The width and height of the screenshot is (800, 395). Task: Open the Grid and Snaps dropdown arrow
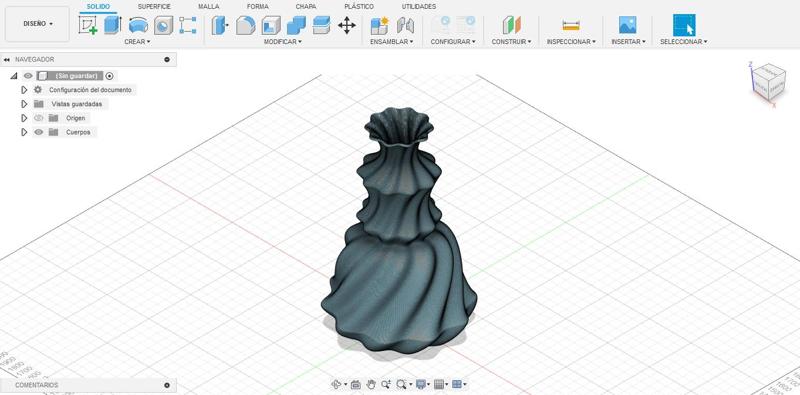click(447, 385)
